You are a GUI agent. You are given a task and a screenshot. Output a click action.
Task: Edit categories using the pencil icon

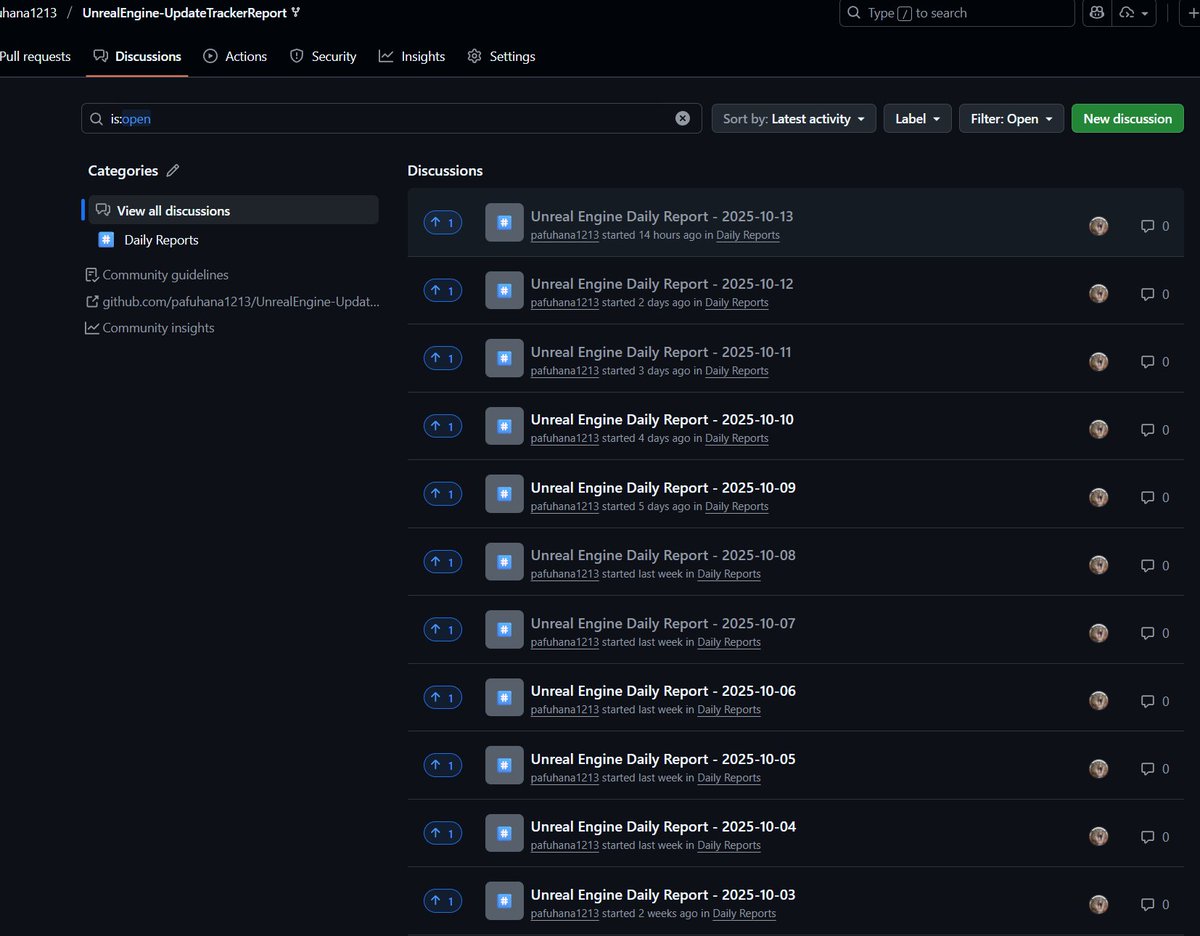tap(173, 171)
